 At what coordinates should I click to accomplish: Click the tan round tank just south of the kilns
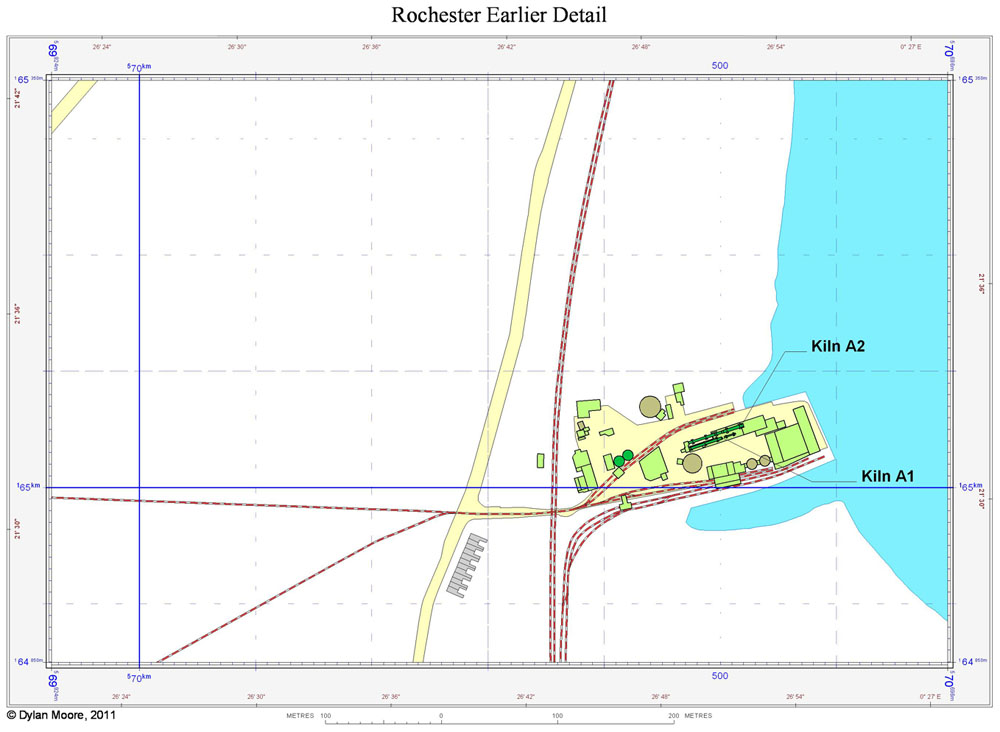pos(692,462)
